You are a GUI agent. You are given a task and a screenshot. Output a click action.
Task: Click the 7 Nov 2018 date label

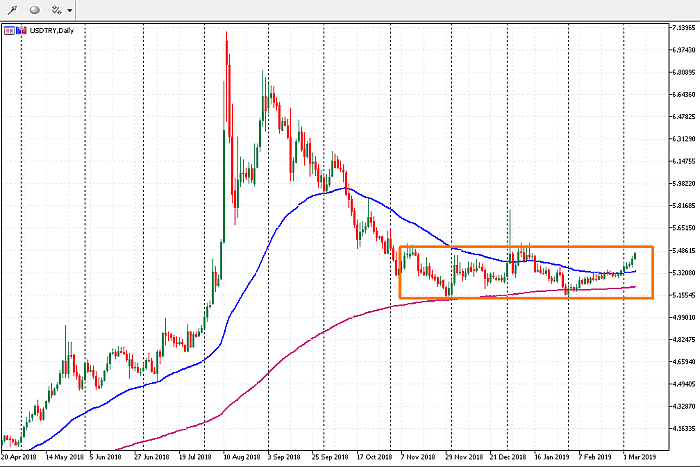tap(419, 454)
